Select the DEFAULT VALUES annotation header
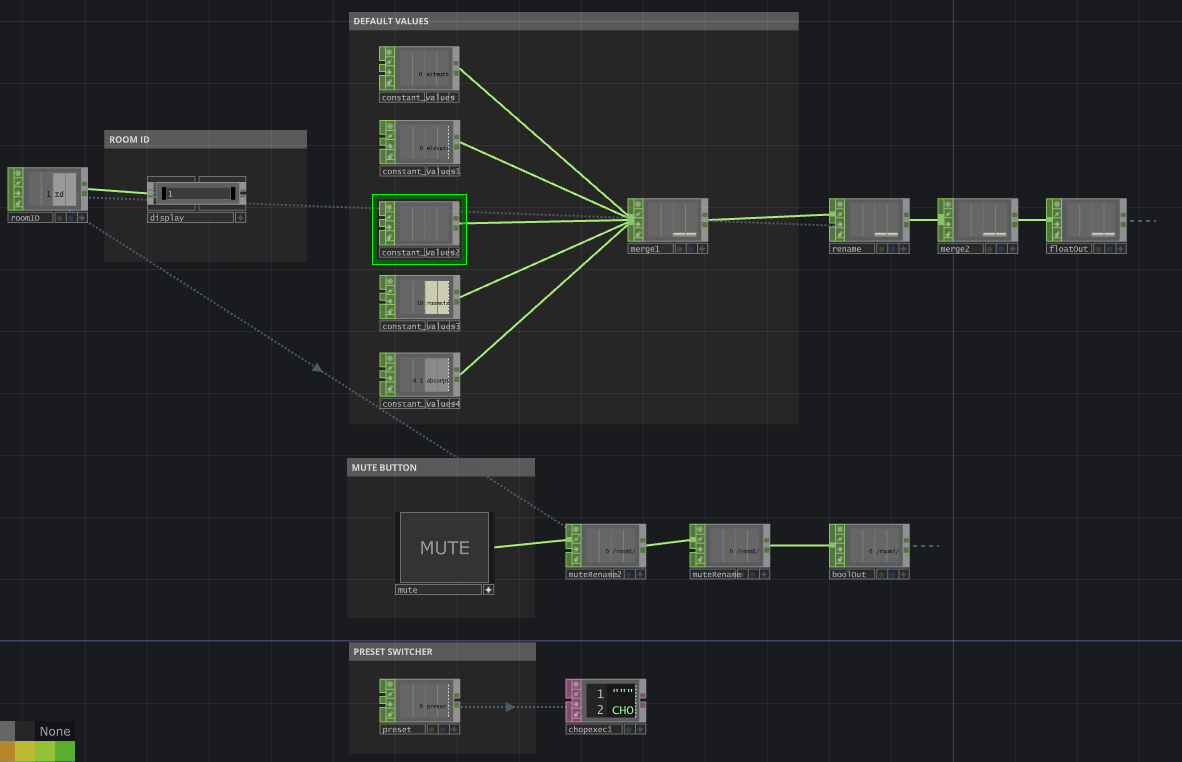The width and height of the screenshot is (1182, 762). point(574,21)
